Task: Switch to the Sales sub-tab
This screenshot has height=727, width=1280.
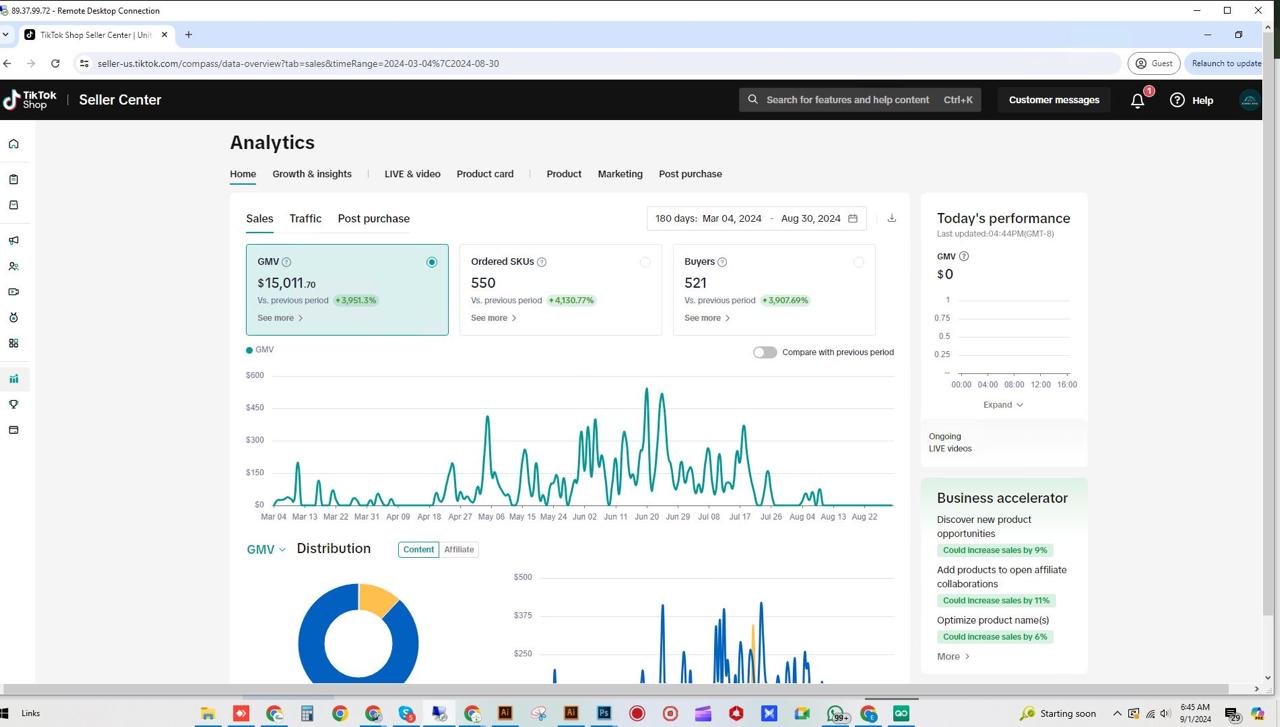Action: point(259,218)
